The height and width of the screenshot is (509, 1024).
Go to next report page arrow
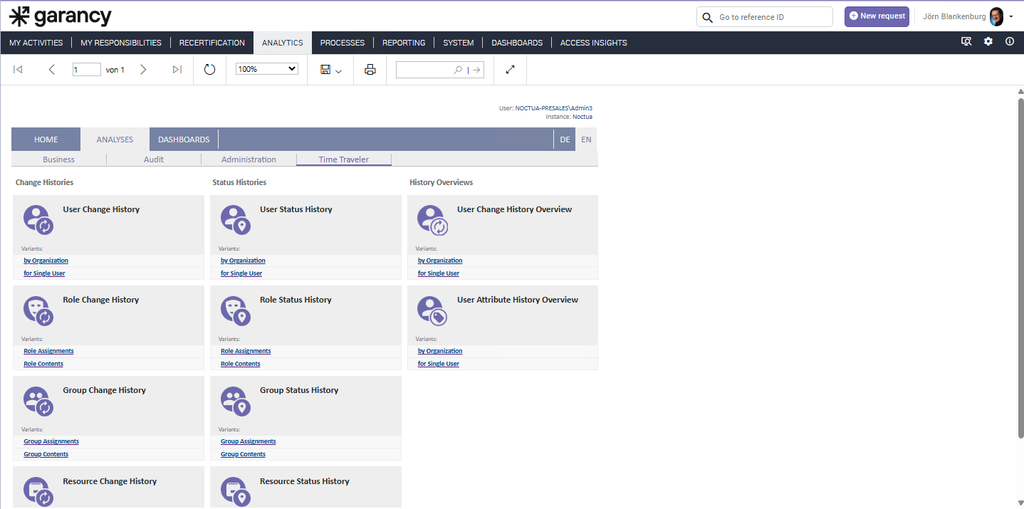[x=144, y=69]
